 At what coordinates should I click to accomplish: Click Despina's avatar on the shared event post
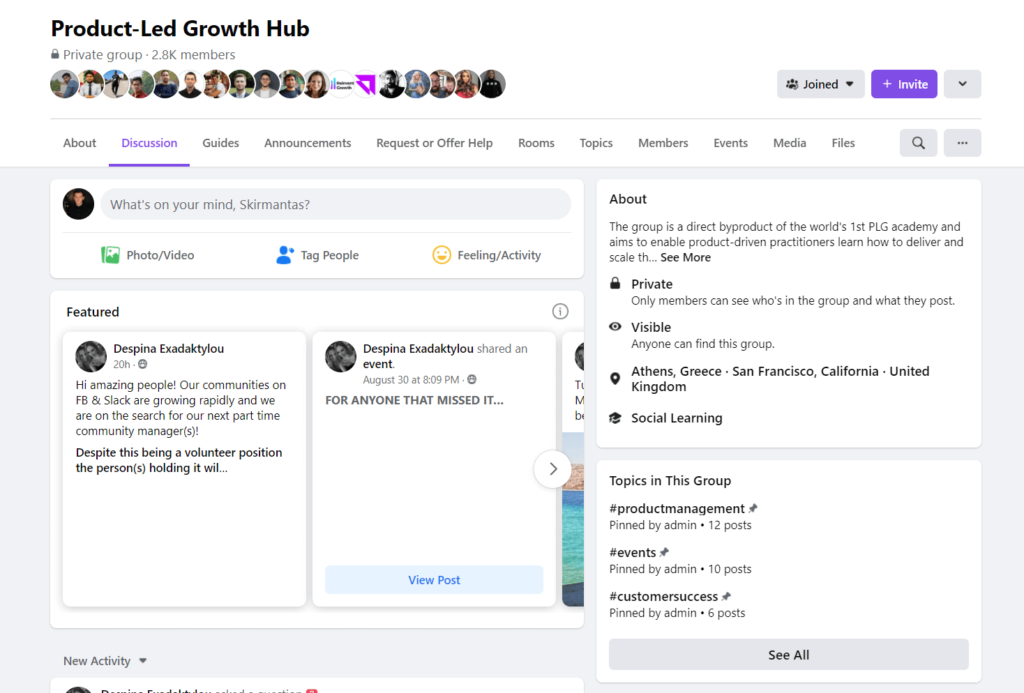point(341,356)
